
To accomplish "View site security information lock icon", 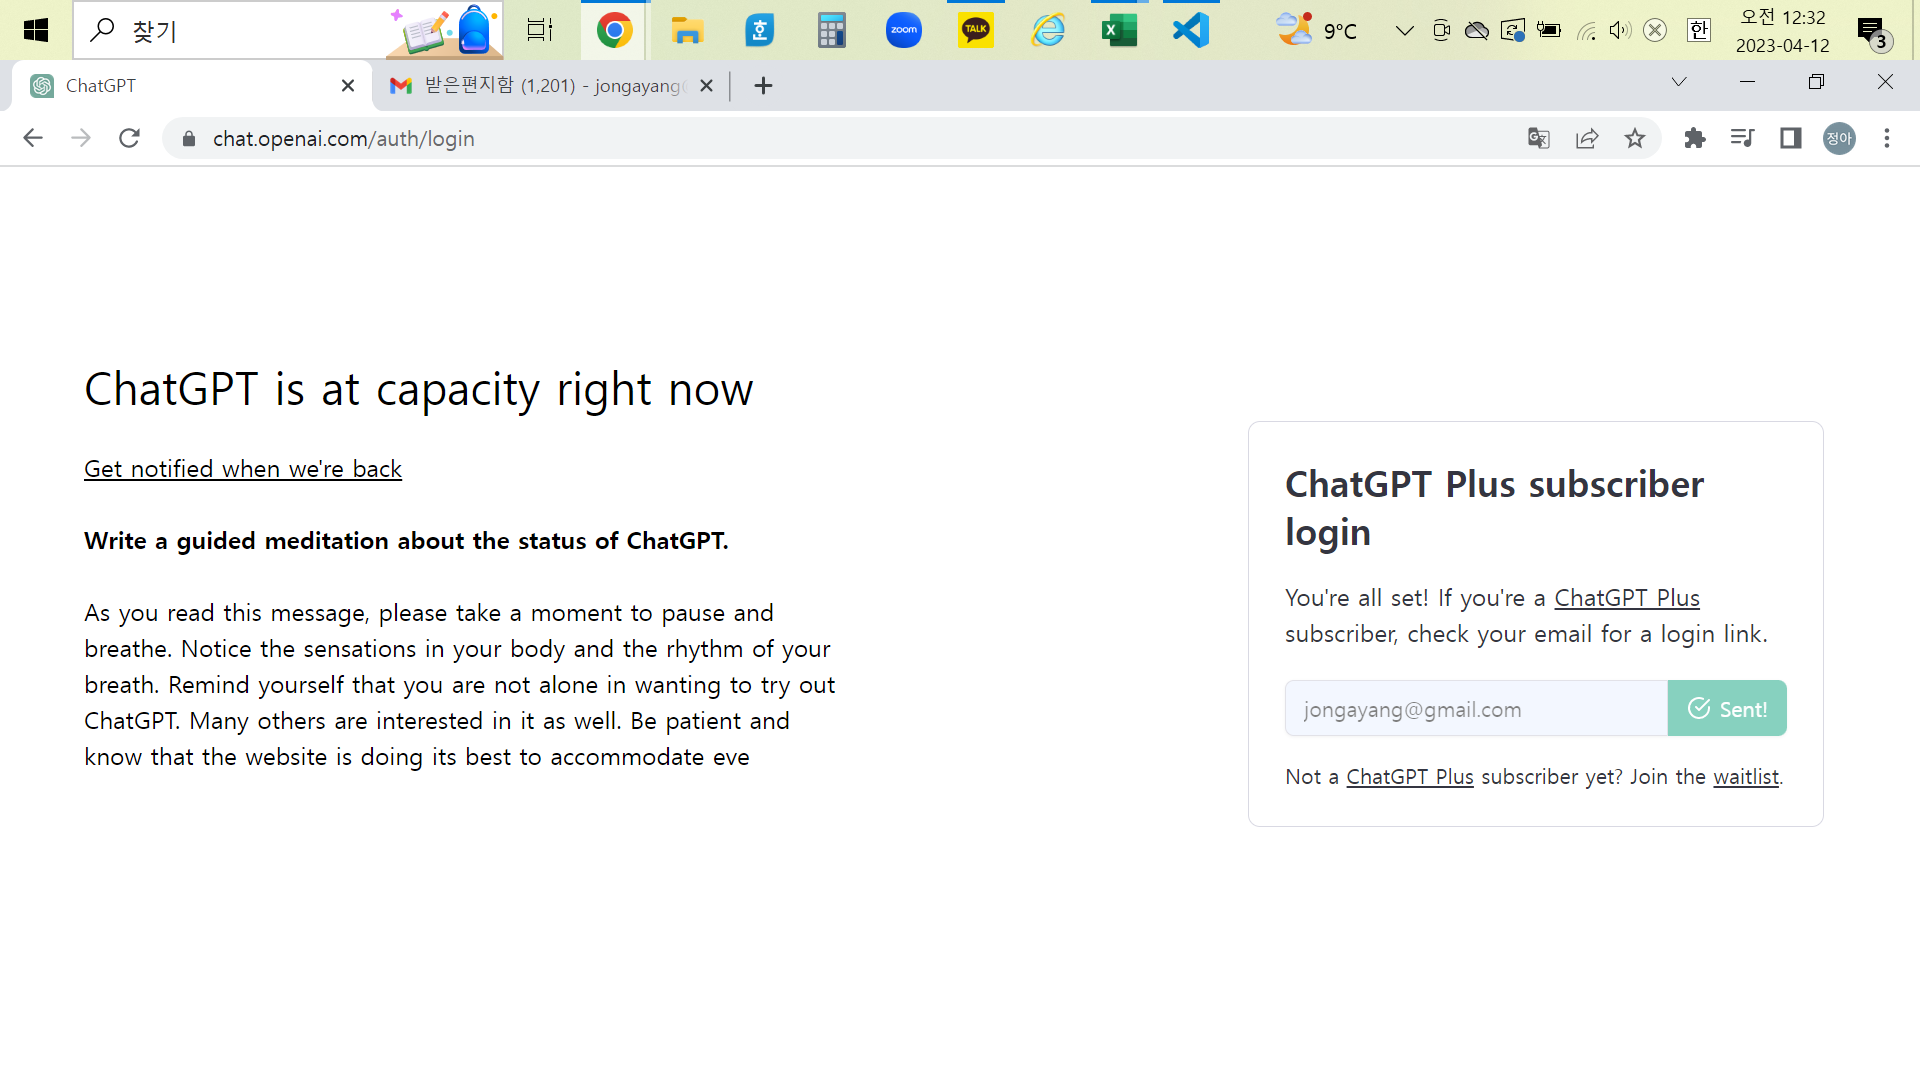I will pos(189,139).
